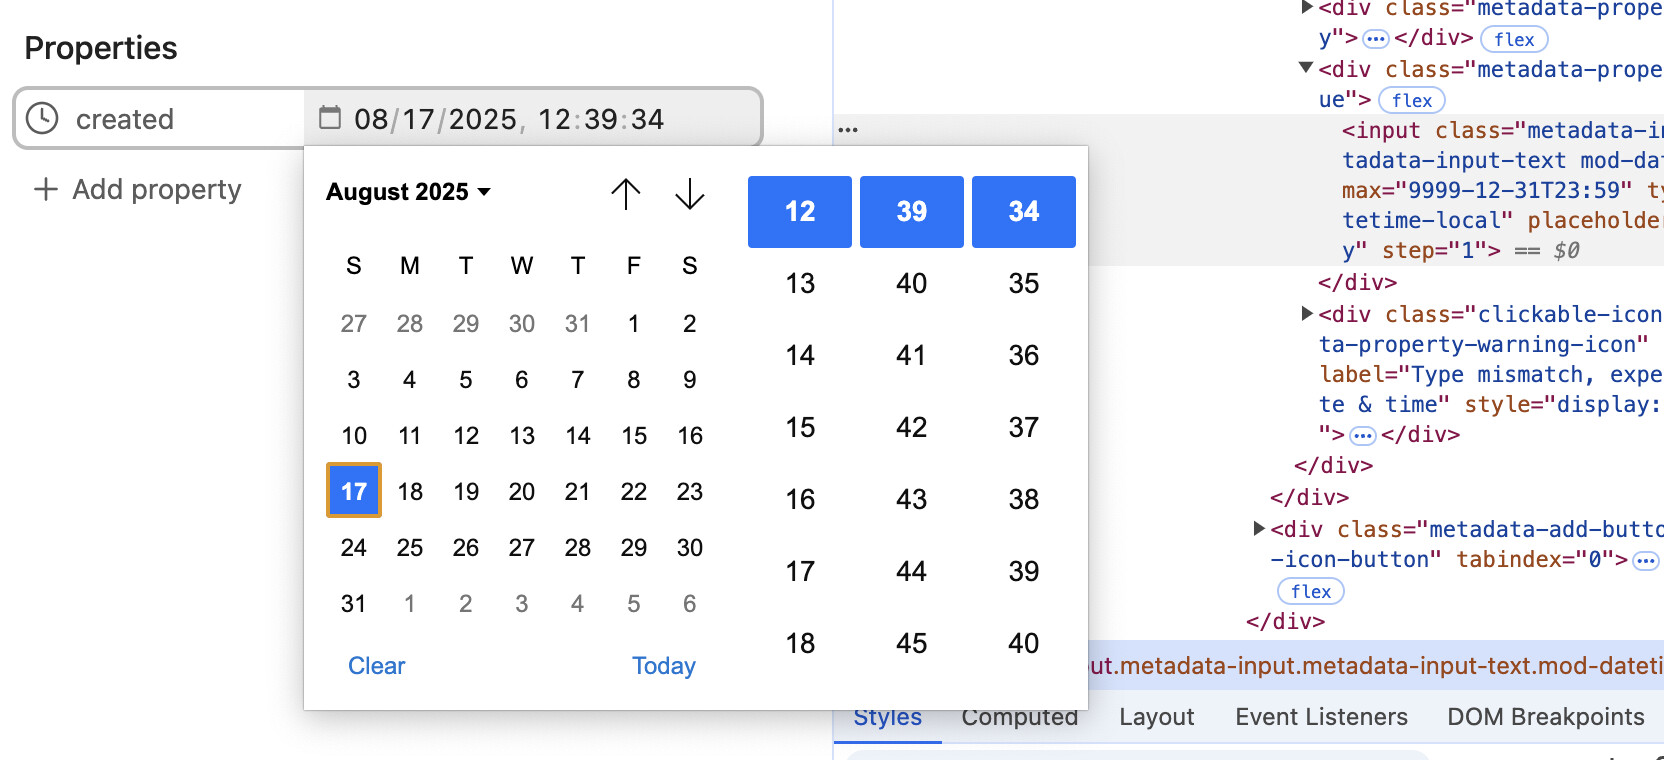
Task: Open the Event Listeners tab
Action: [x=1321, y=717]
